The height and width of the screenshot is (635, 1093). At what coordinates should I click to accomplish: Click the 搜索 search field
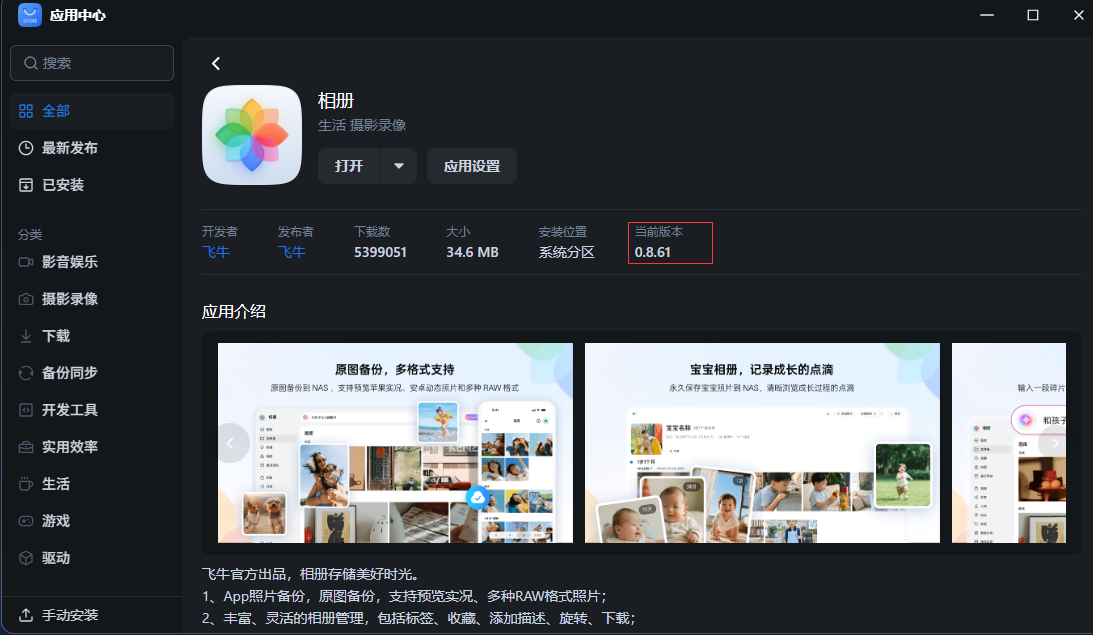click(x=92, y=63)
